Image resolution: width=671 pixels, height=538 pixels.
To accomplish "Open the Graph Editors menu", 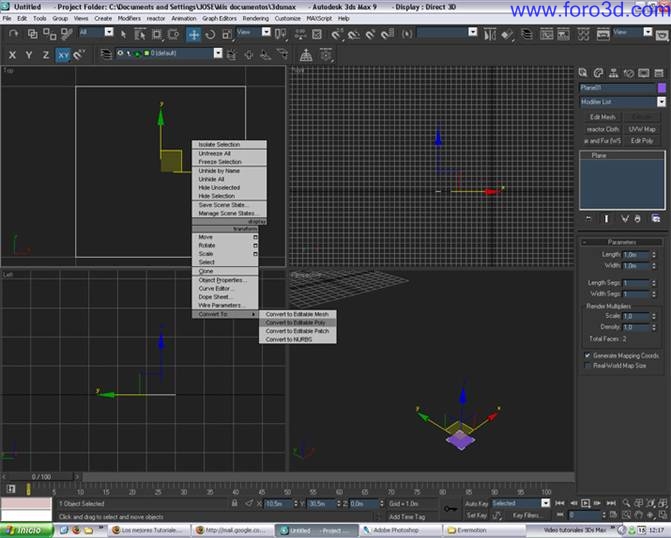I will coord(219,18).
